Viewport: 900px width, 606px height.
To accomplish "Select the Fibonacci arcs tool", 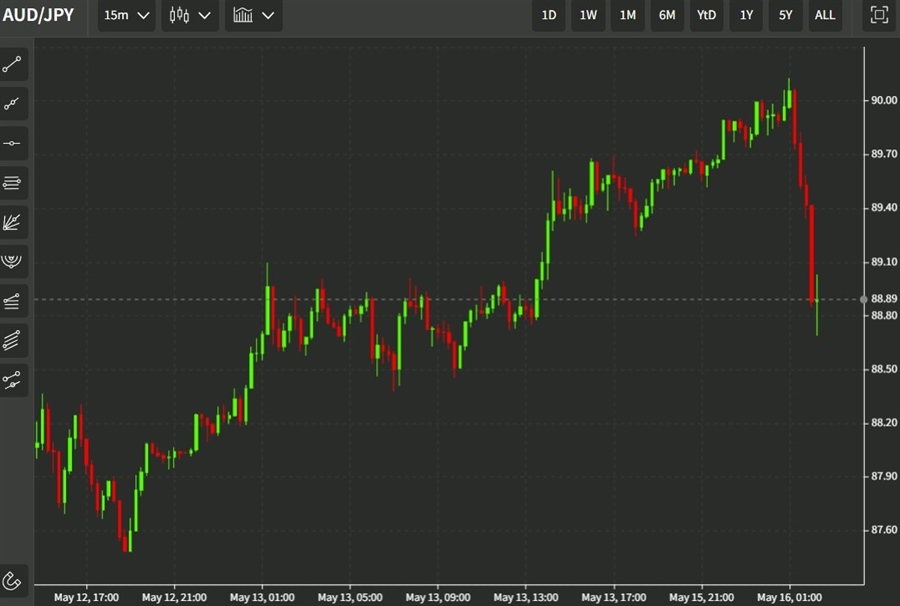I will point(12,262).
